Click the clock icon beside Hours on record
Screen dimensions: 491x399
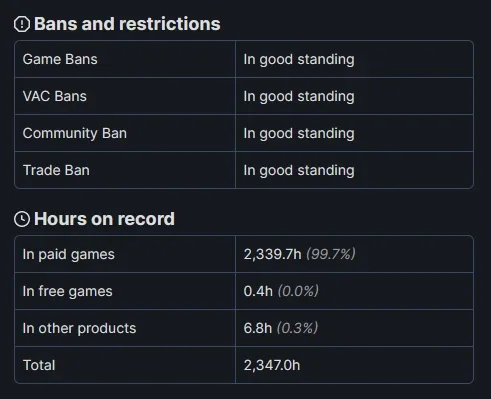22,219
